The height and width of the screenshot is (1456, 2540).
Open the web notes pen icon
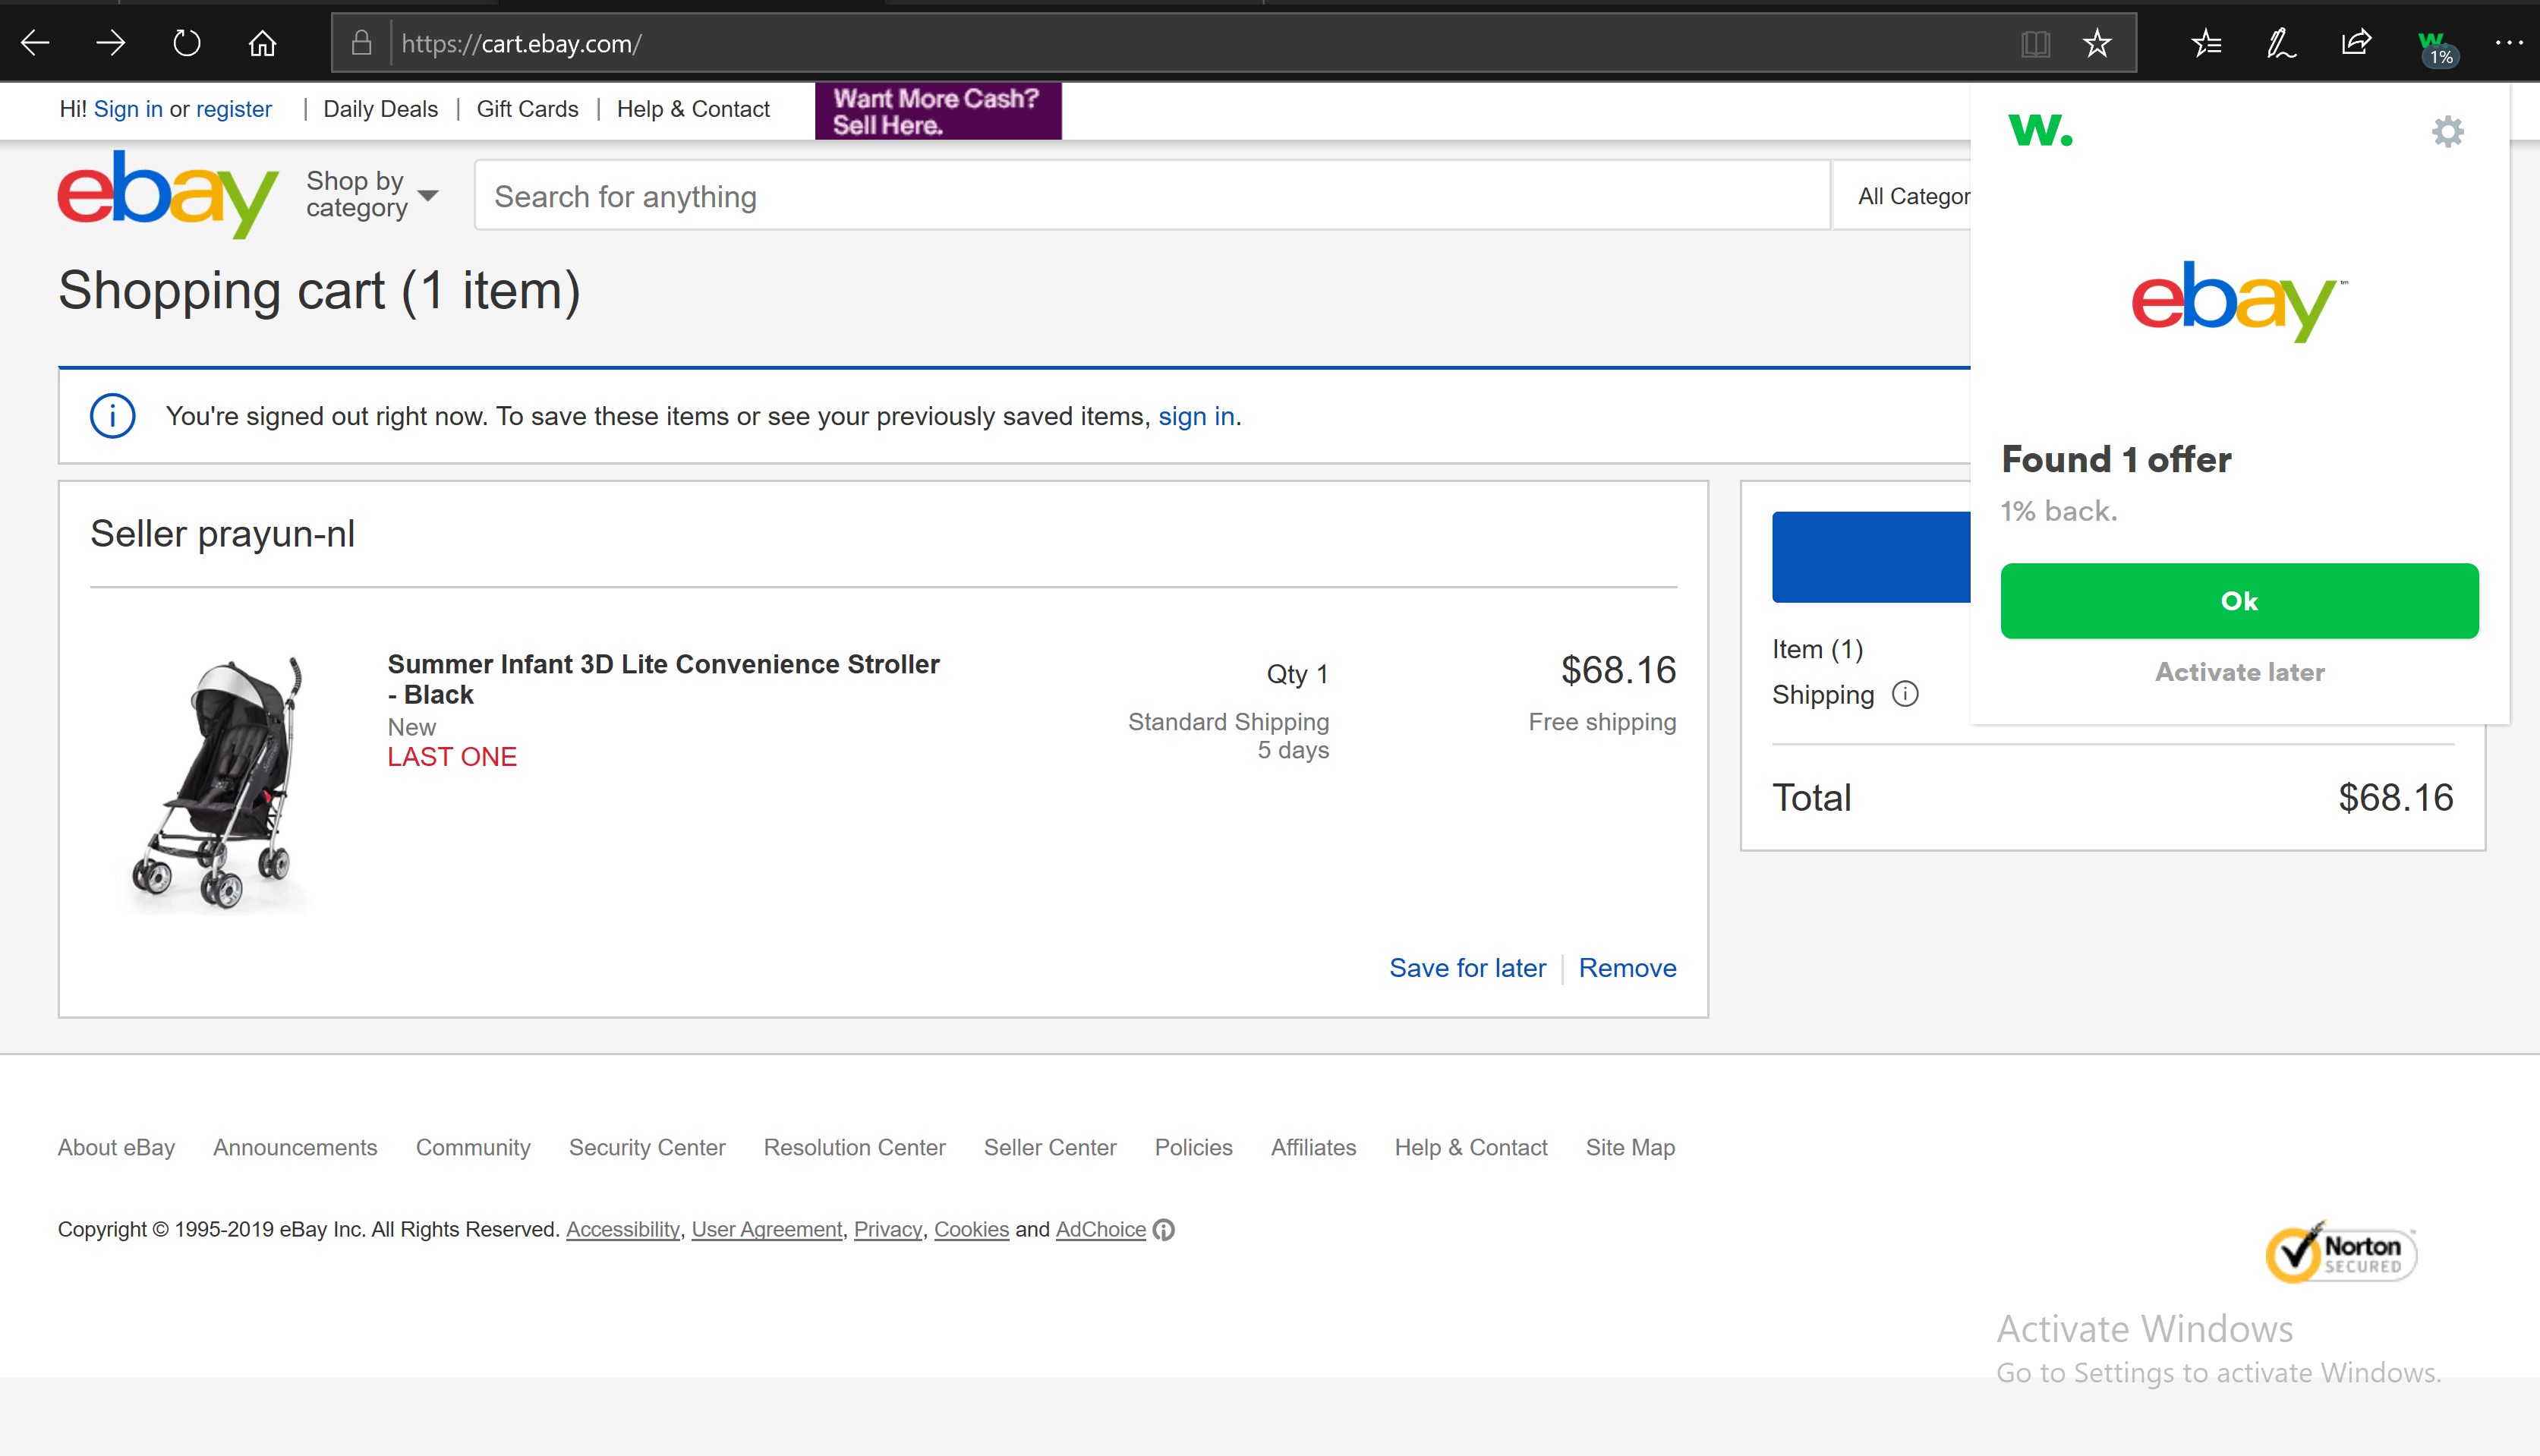point(2281,43)
